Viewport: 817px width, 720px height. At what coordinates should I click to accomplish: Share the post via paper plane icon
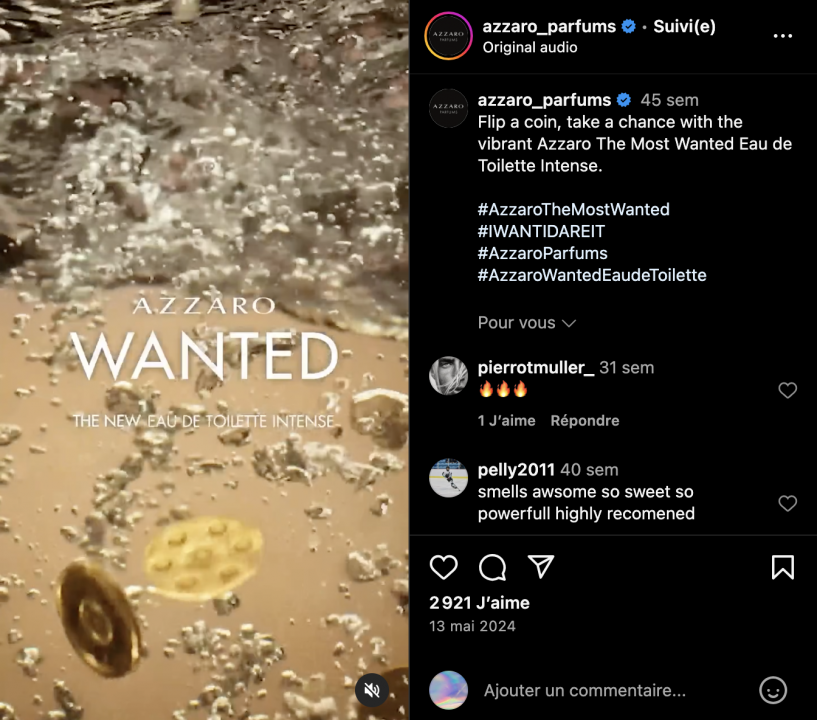541,566
